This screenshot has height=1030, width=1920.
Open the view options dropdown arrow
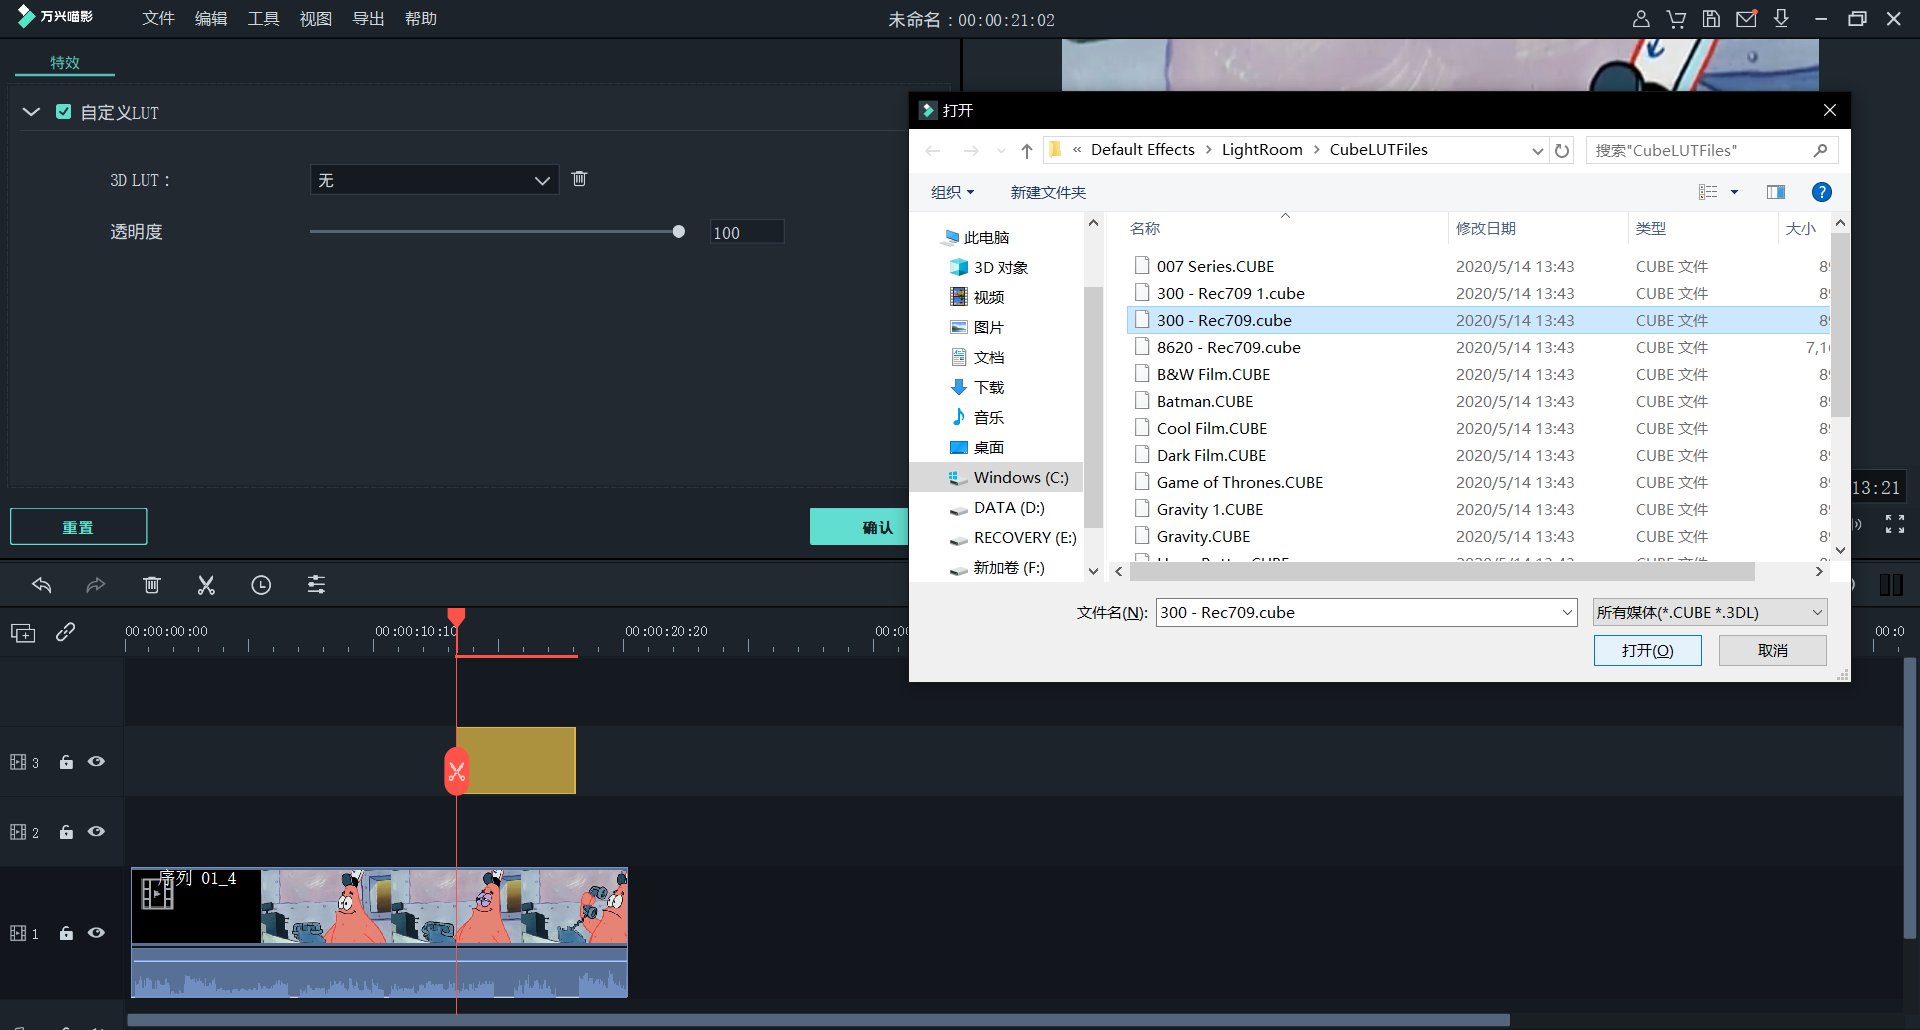pyautogui.click(x=1734, y=192)
